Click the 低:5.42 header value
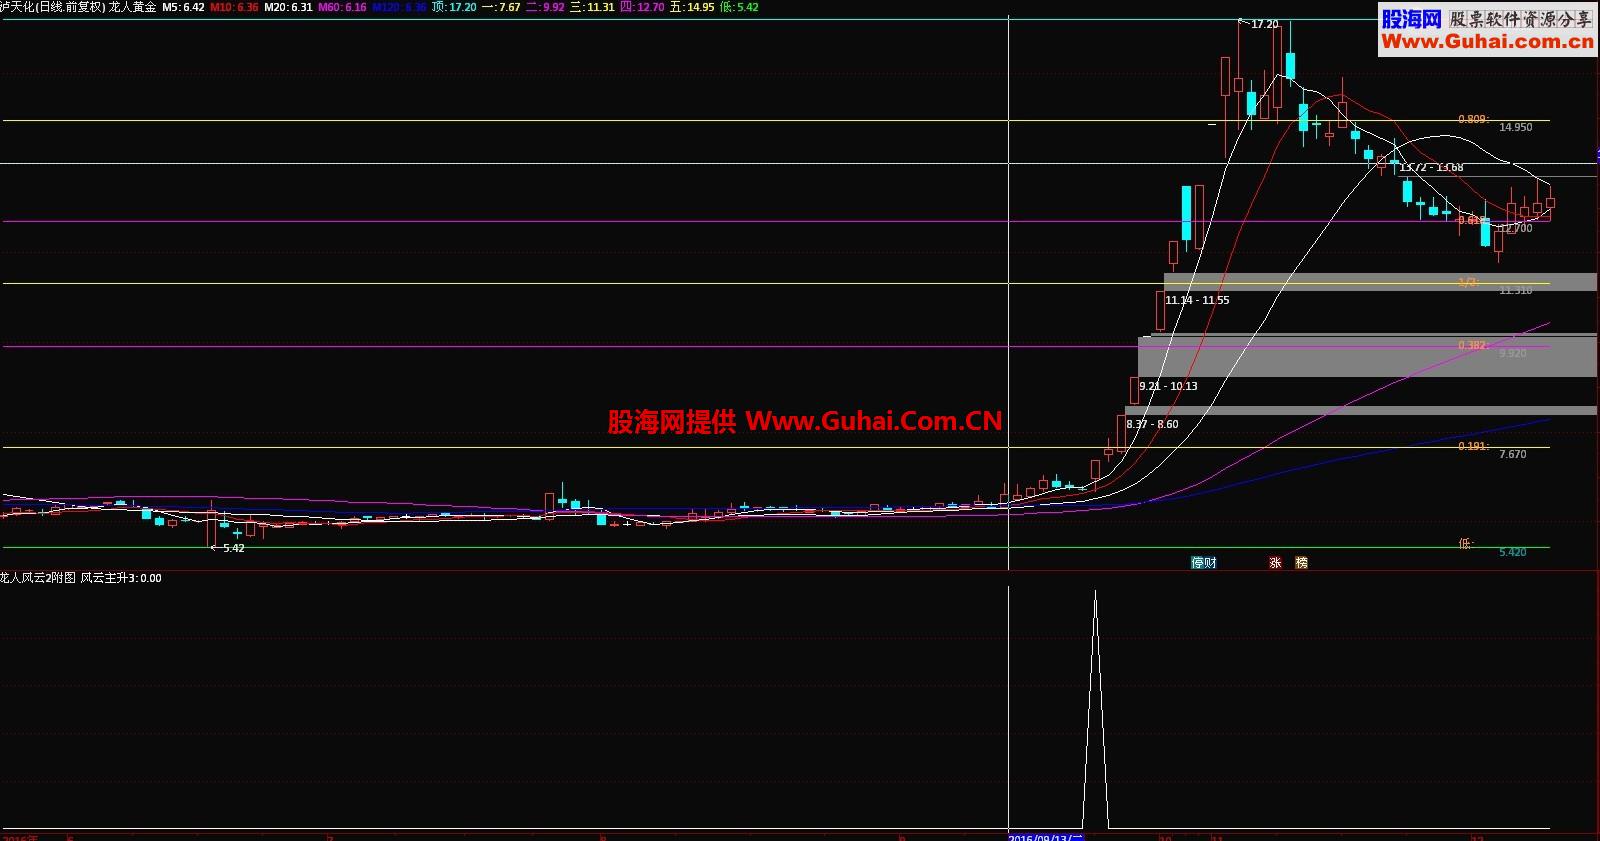 click(x=740, y=7)
